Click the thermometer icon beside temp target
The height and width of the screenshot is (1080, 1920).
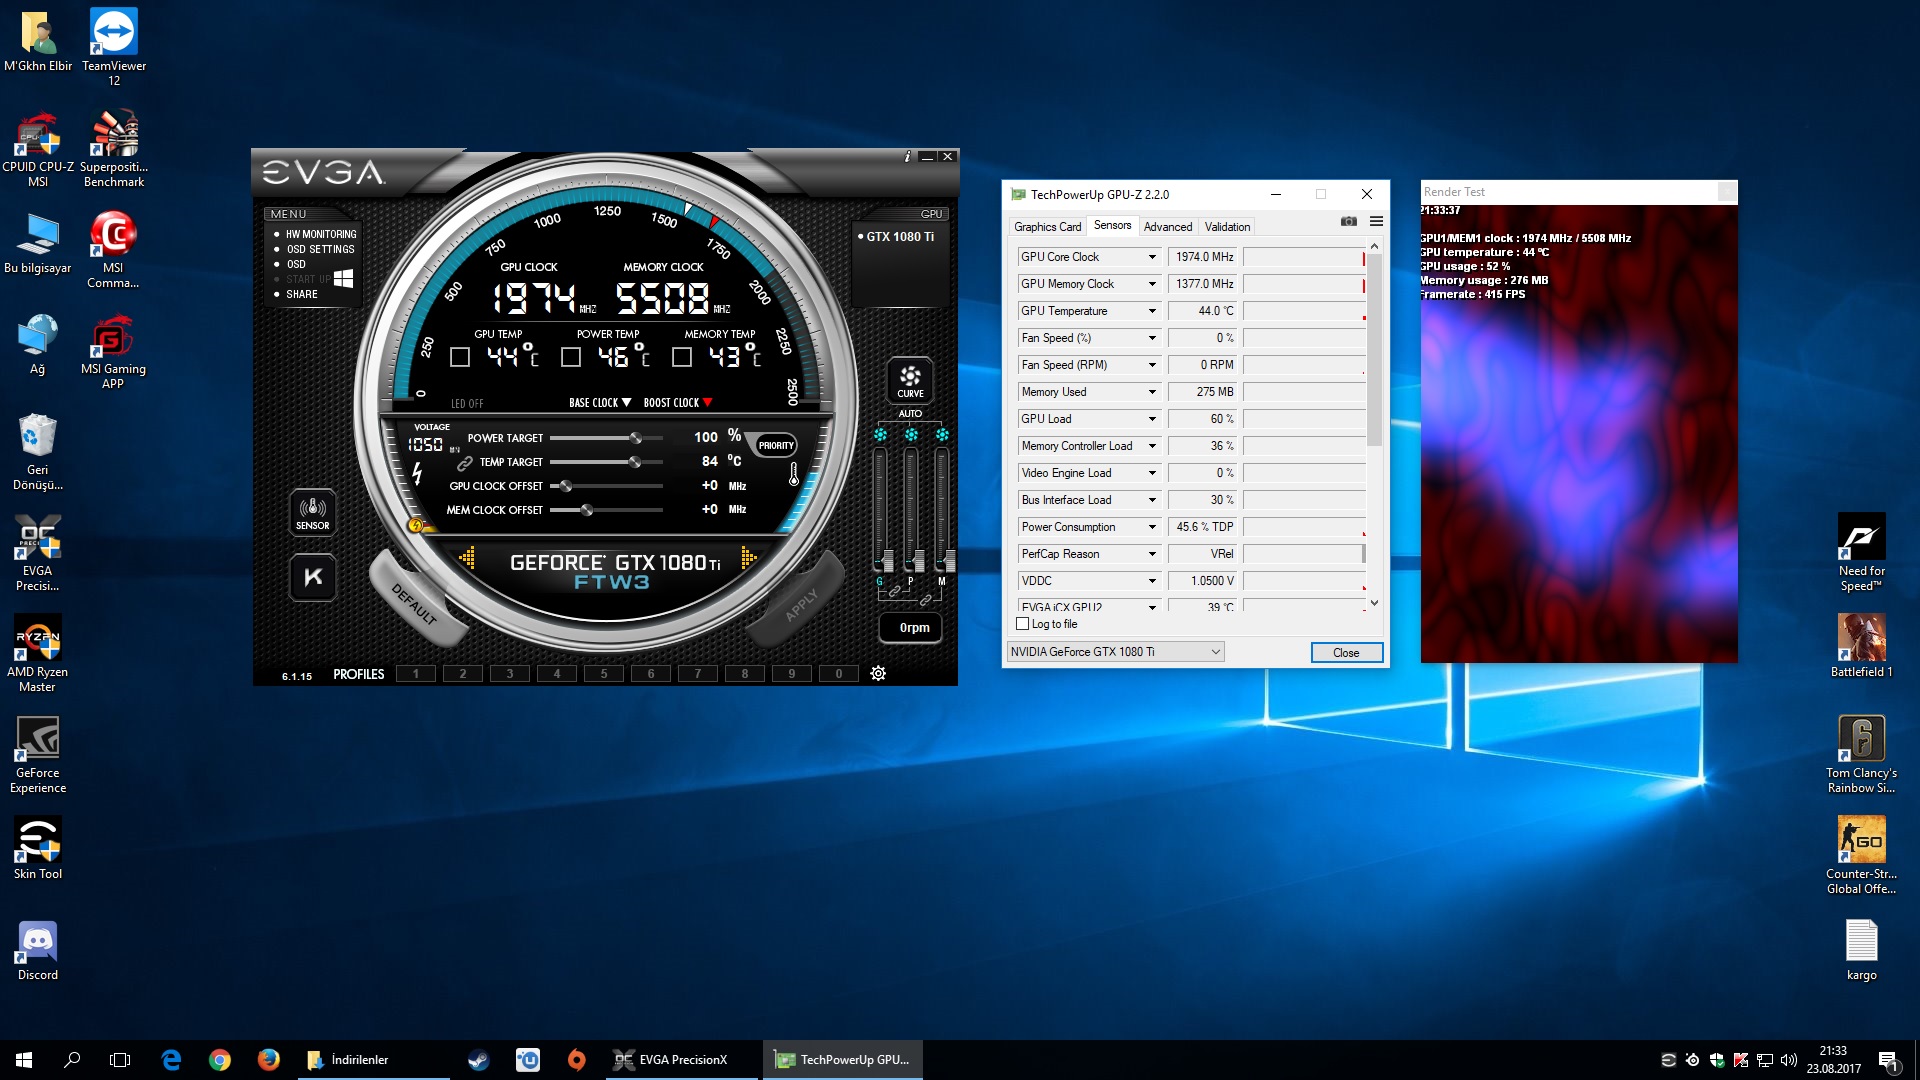coord(794,474)
